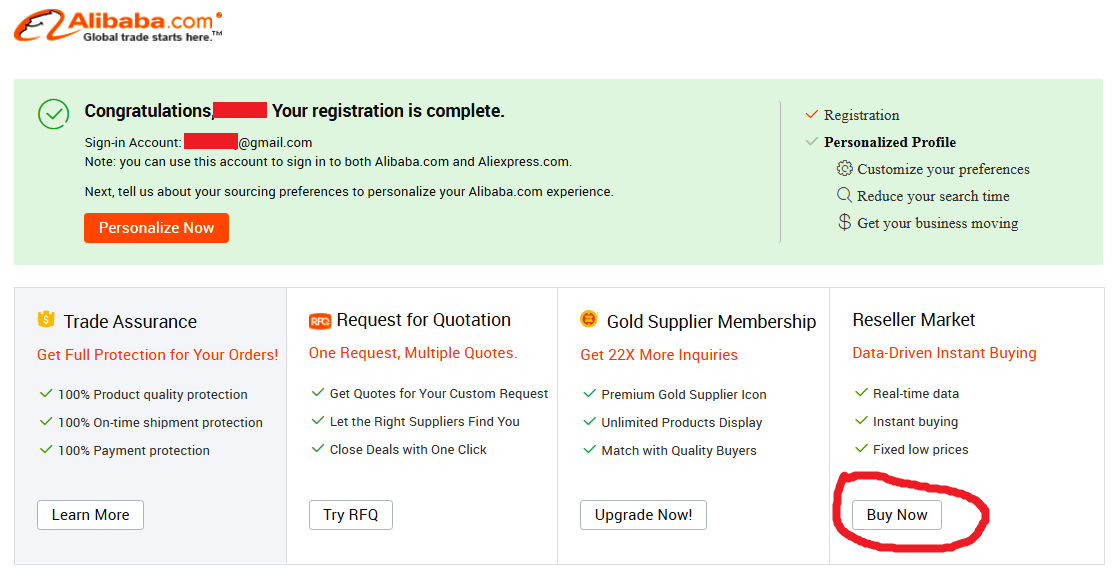Click the dollar icon beside Get your business moving

pyautogui.click(x=844, y=222)
